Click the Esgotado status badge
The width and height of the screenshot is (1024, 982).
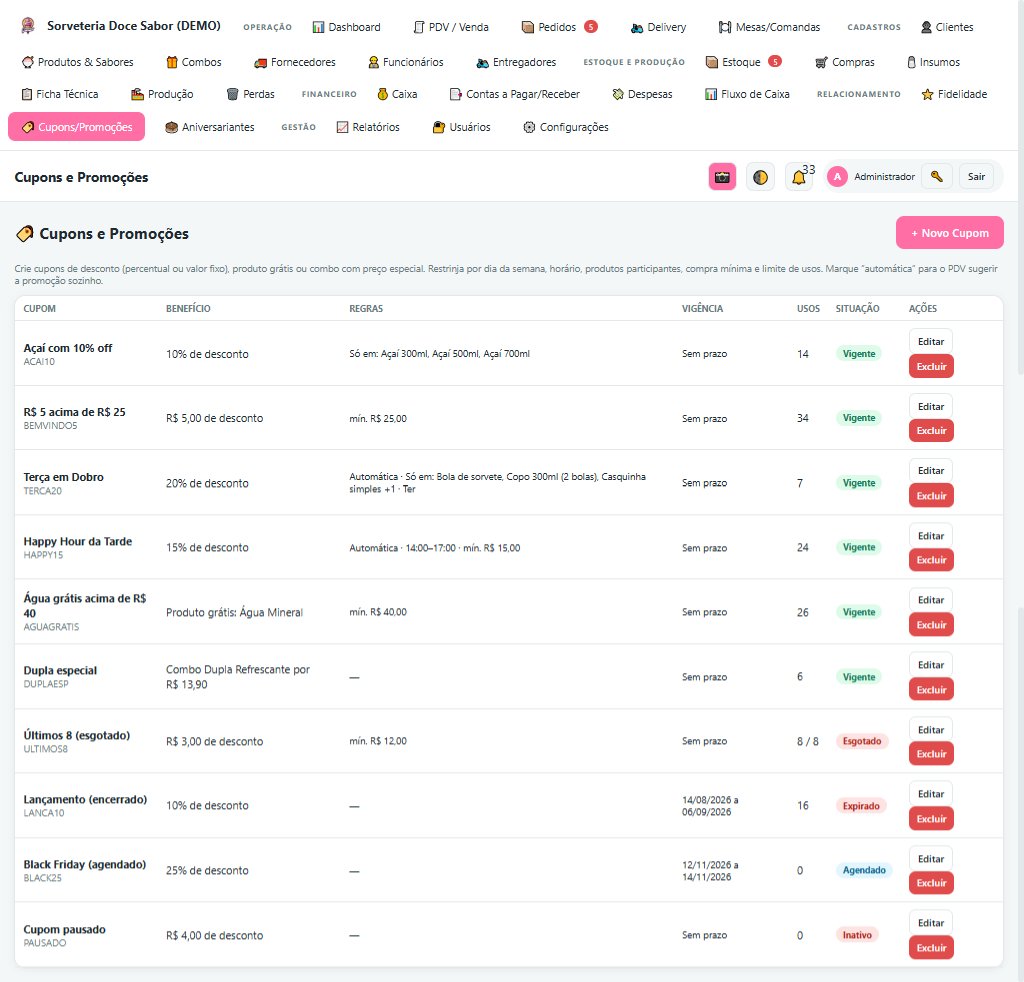862,741
